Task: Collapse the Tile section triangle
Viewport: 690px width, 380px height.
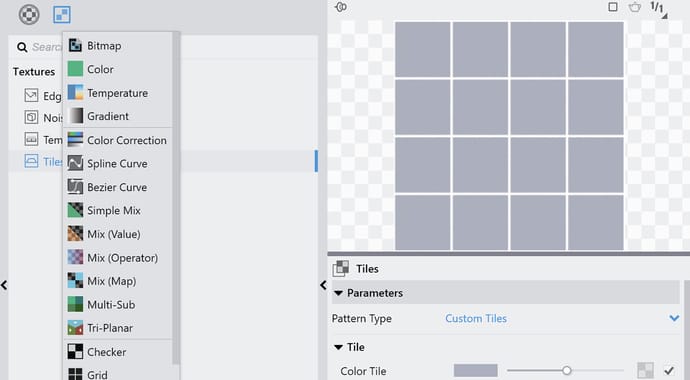Action: pos(338,347)
